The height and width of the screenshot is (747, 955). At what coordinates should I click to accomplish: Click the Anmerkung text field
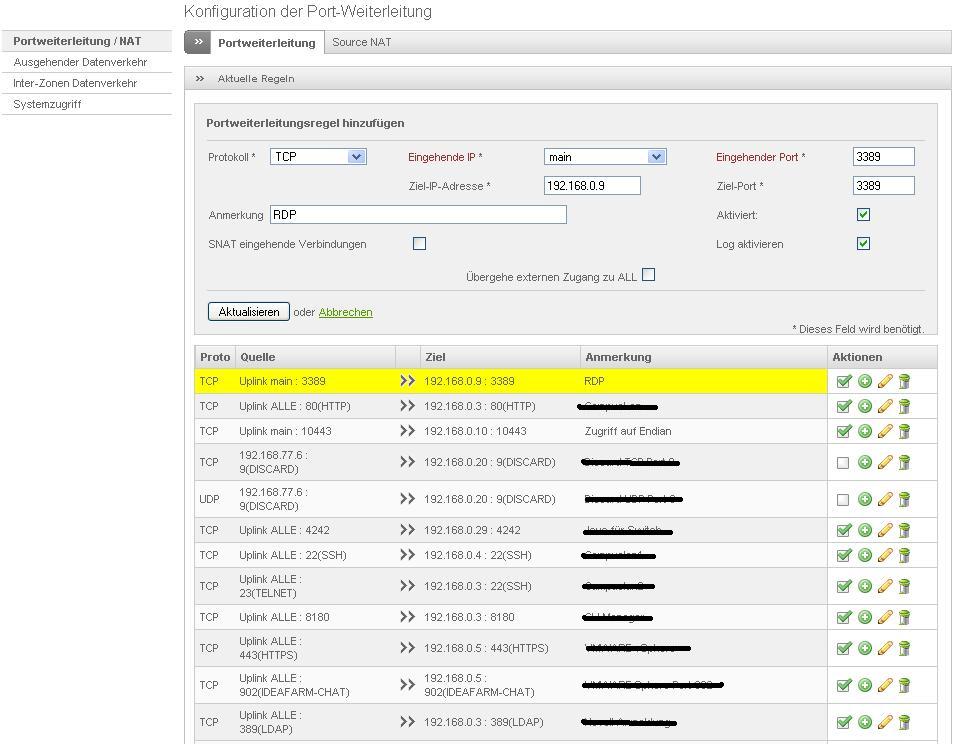click(418, 215)
